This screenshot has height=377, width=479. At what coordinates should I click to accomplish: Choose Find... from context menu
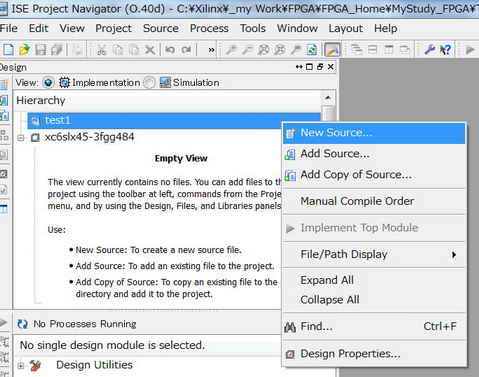(x=374, y=326)
